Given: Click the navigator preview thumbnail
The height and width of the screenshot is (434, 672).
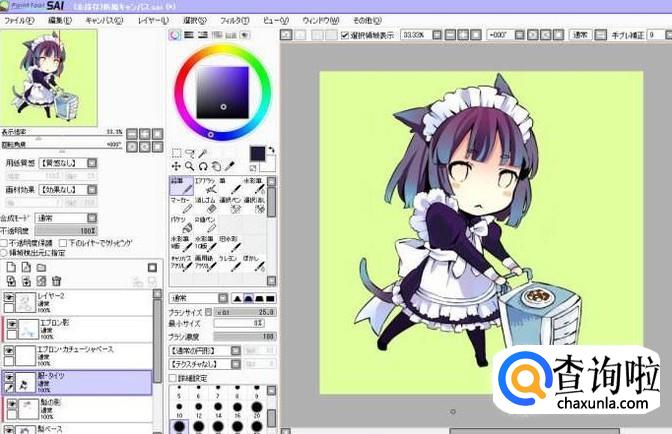Looking at the screenshot, I should (x=49, y=78).
